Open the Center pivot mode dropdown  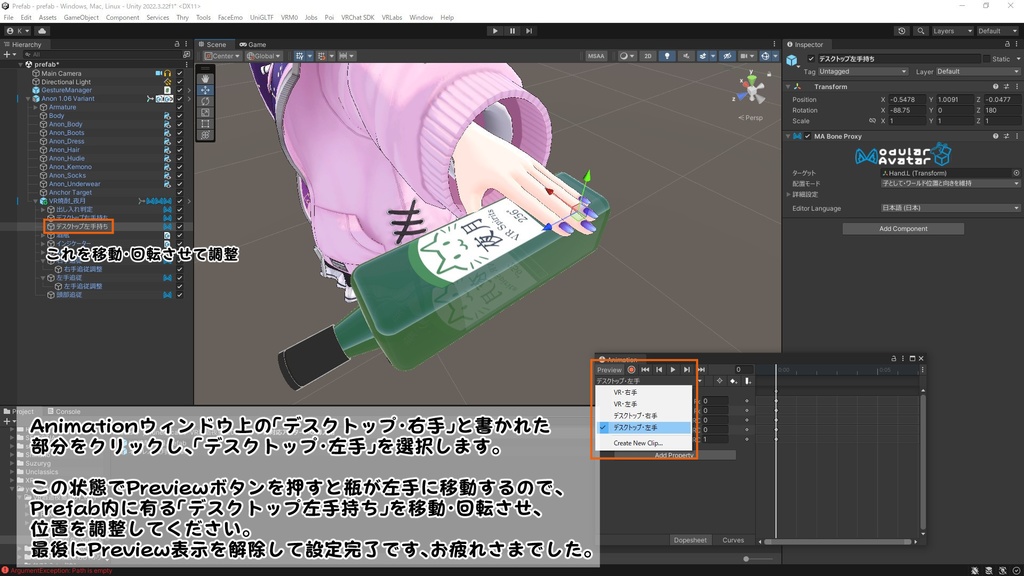(222, 56)
